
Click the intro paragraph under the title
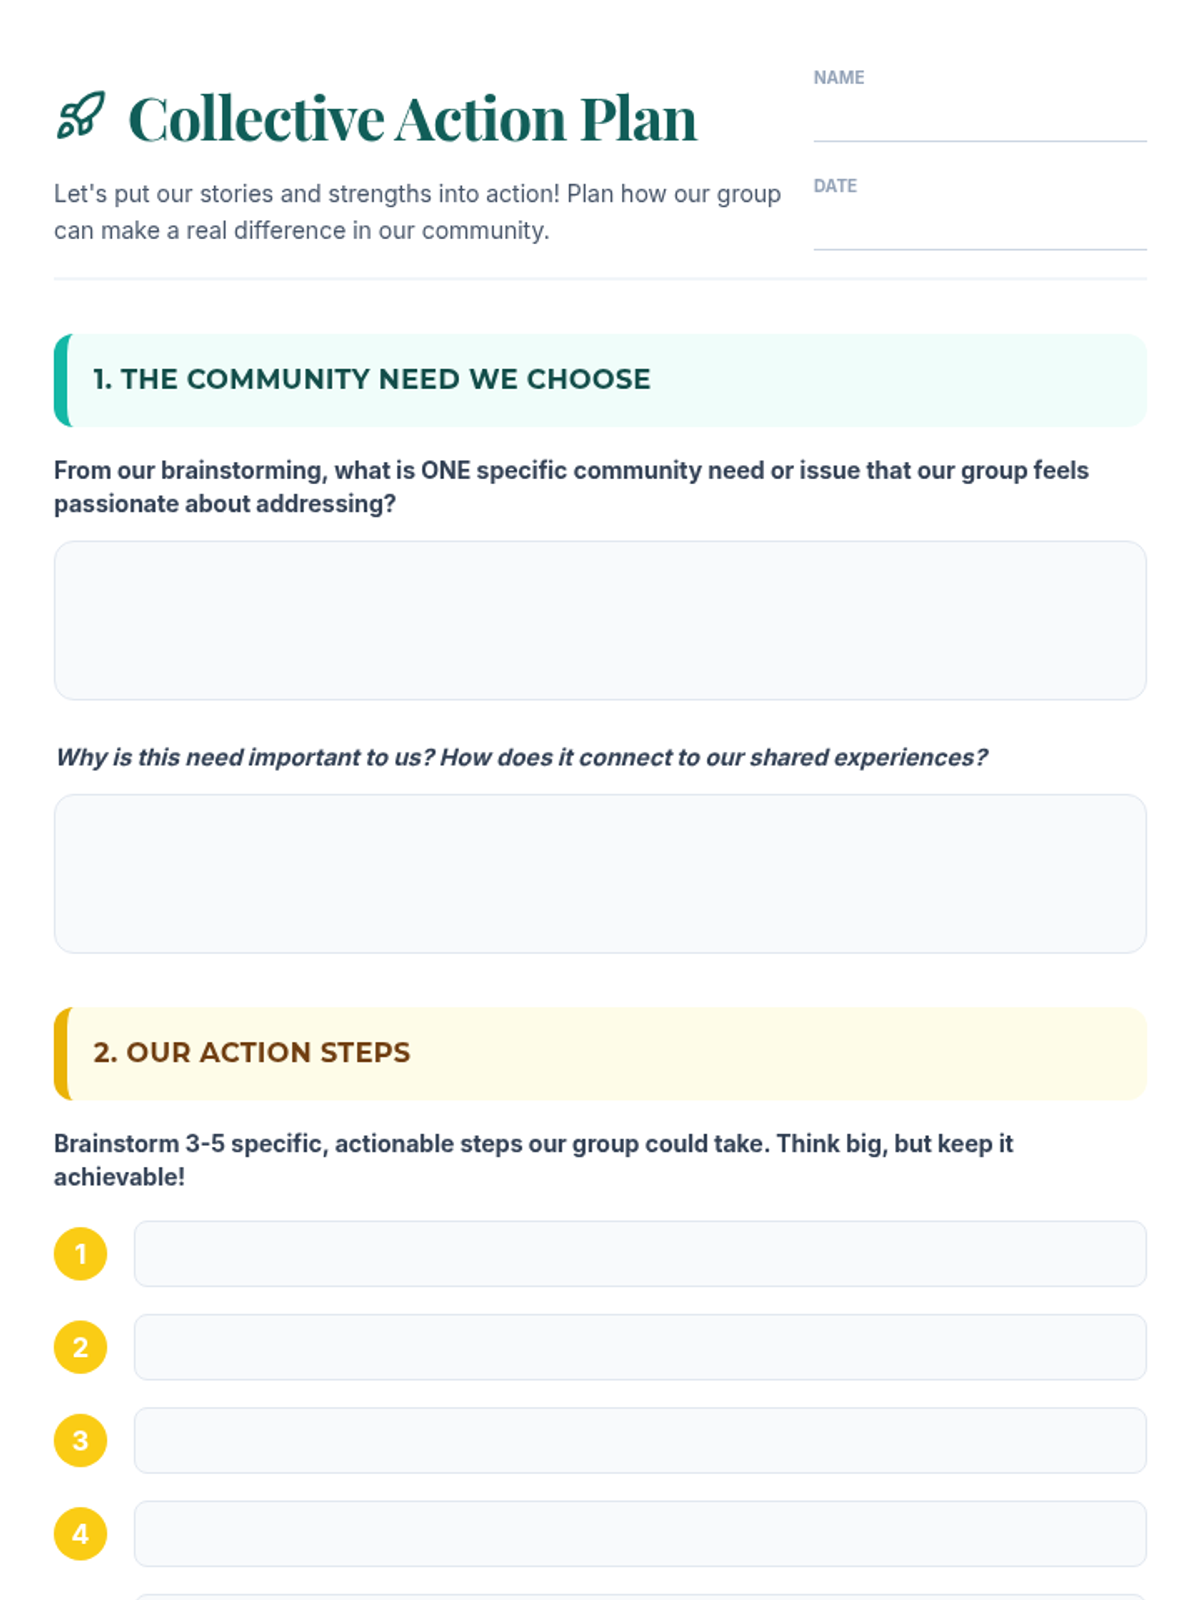417,212
